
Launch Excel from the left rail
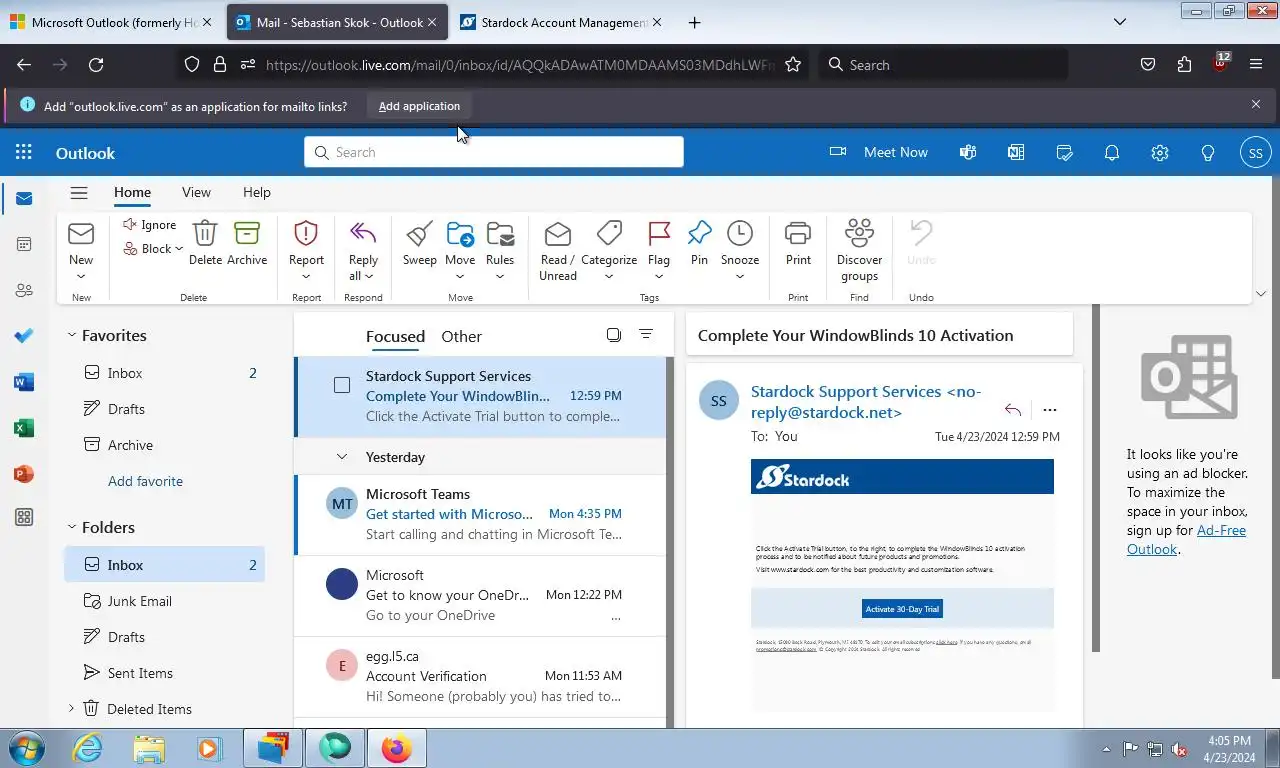24,428
